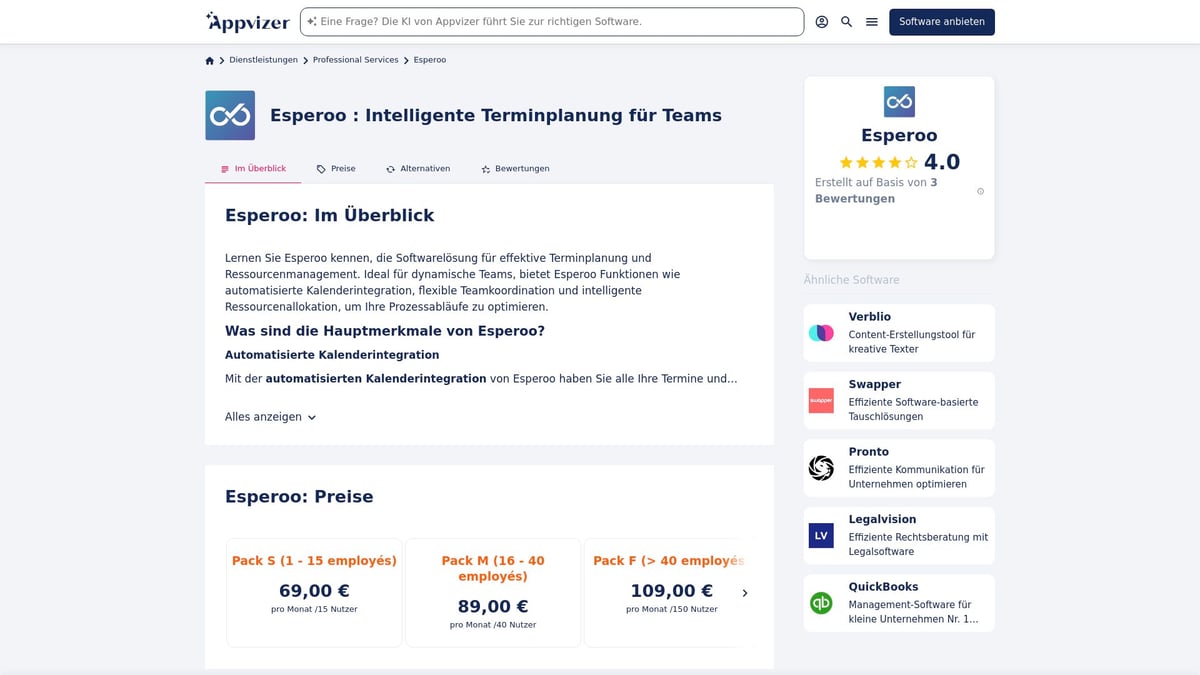Click the 109,00 € price
The height and width of the screenshot is (675, 1200).
[671, 591]
